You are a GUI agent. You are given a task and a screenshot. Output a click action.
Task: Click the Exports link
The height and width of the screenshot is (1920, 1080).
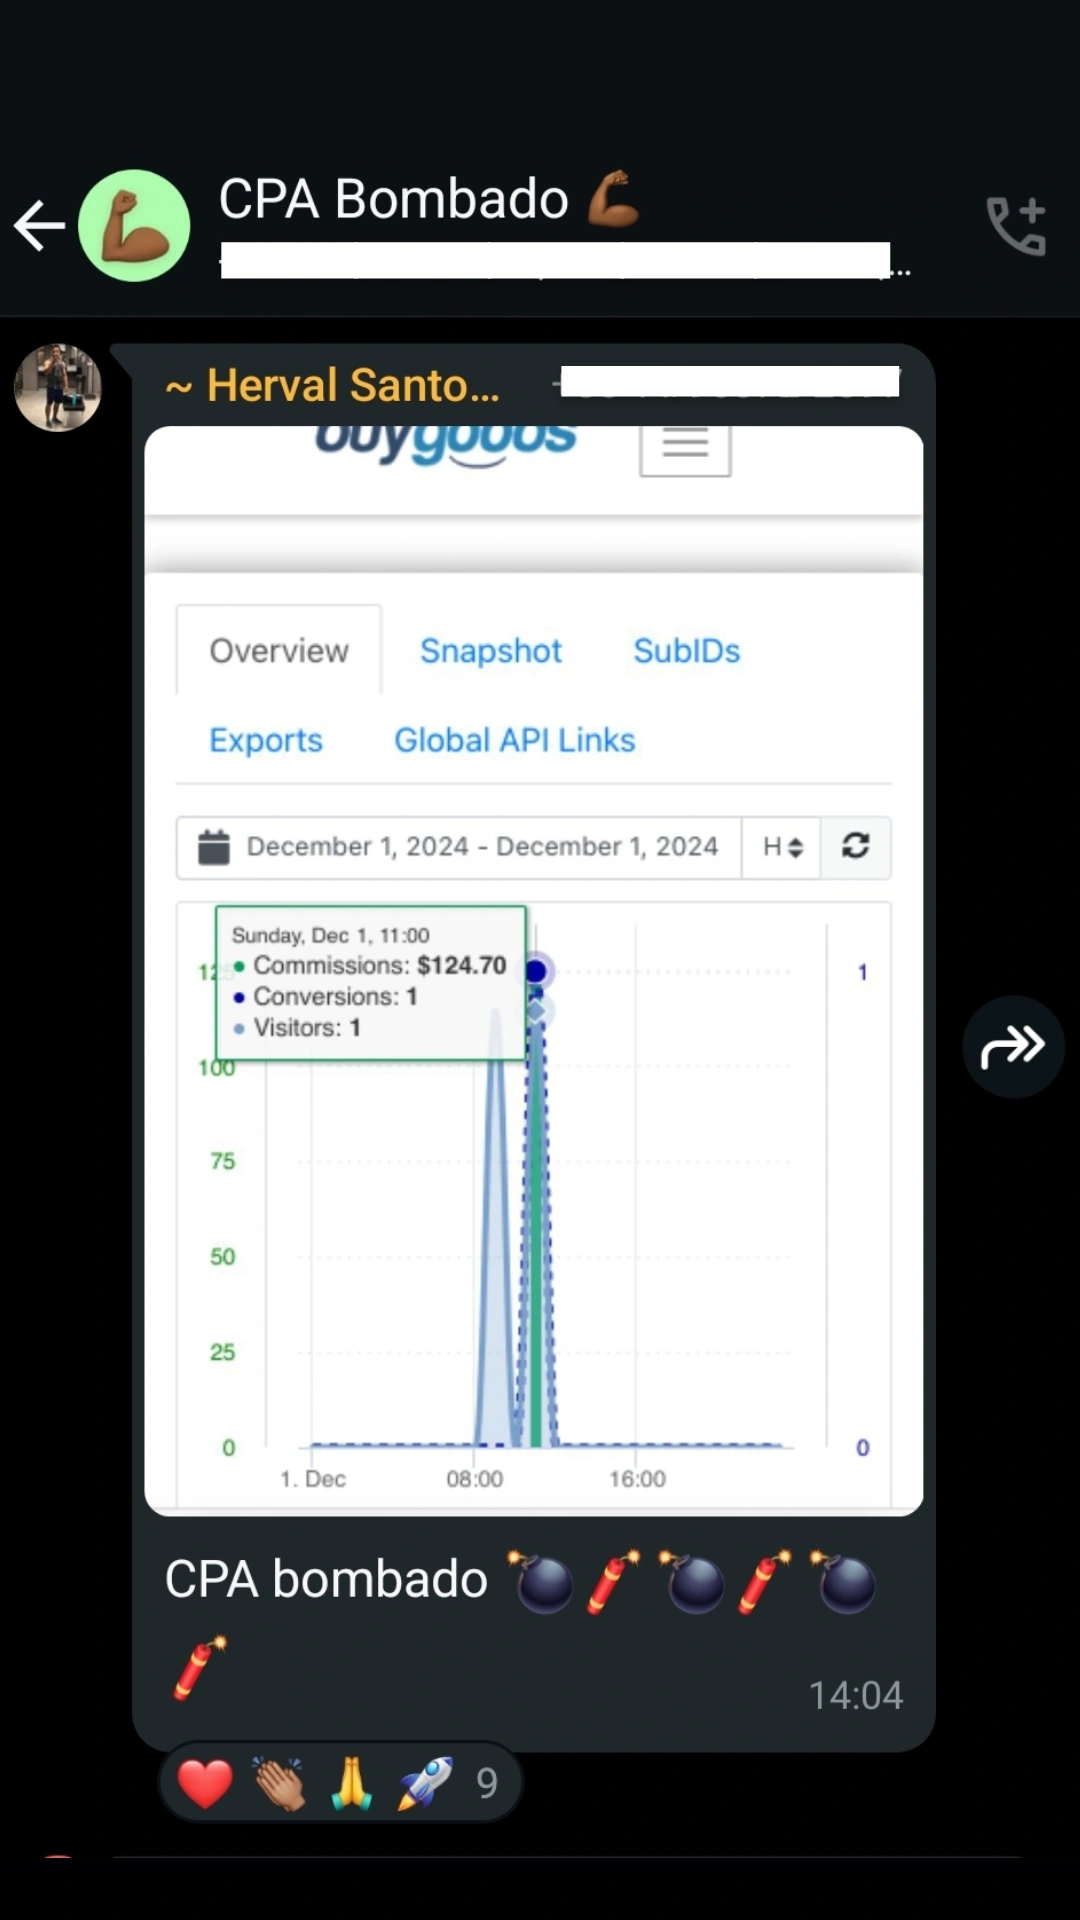pyautogui.click(x=266, y=740)
